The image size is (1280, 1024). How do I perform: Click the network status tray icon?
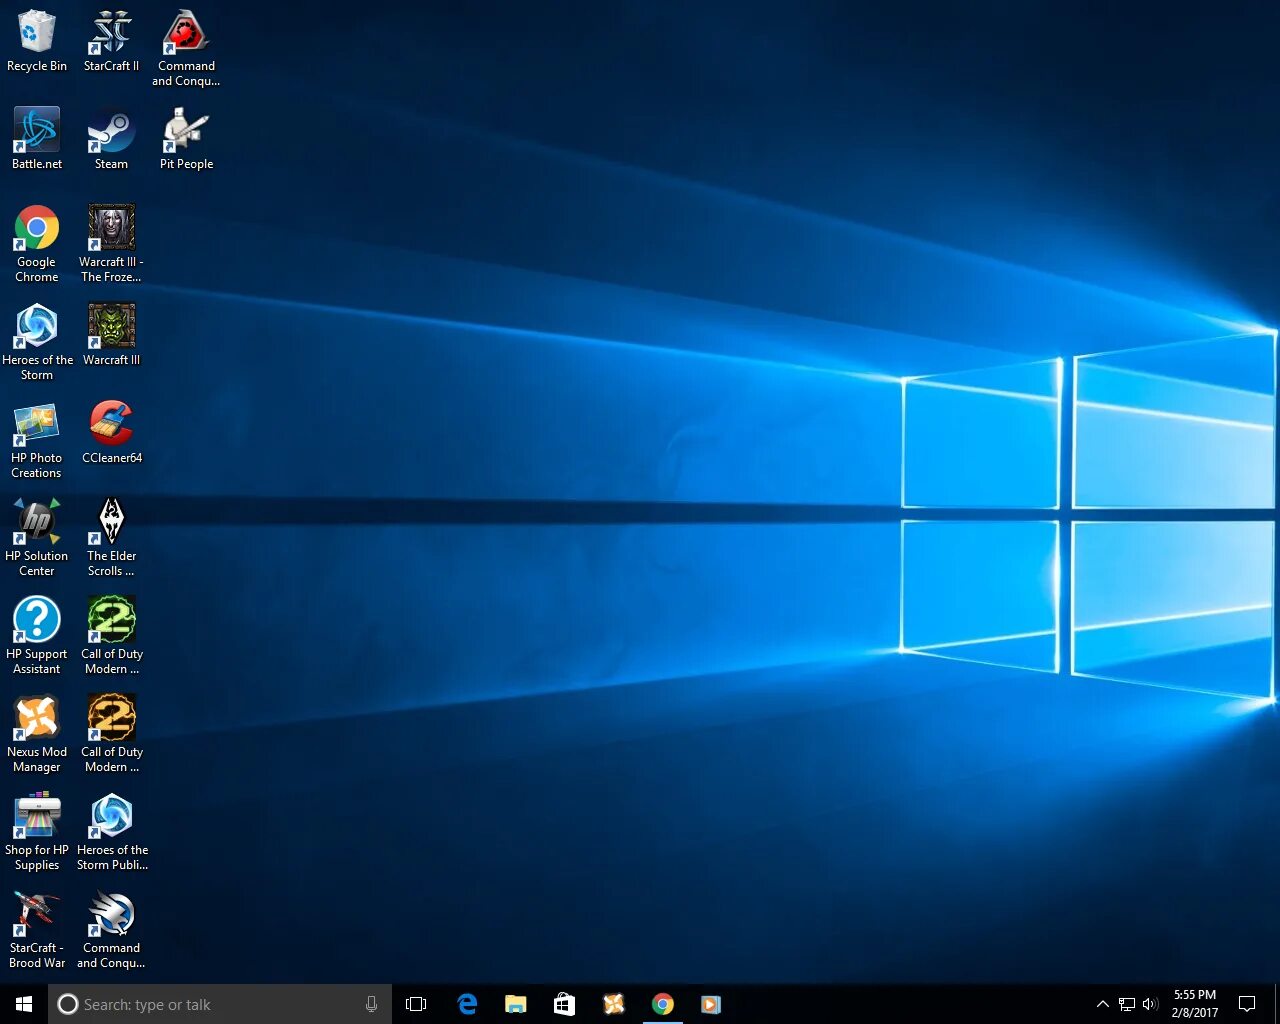[x=1127, y=1004]
